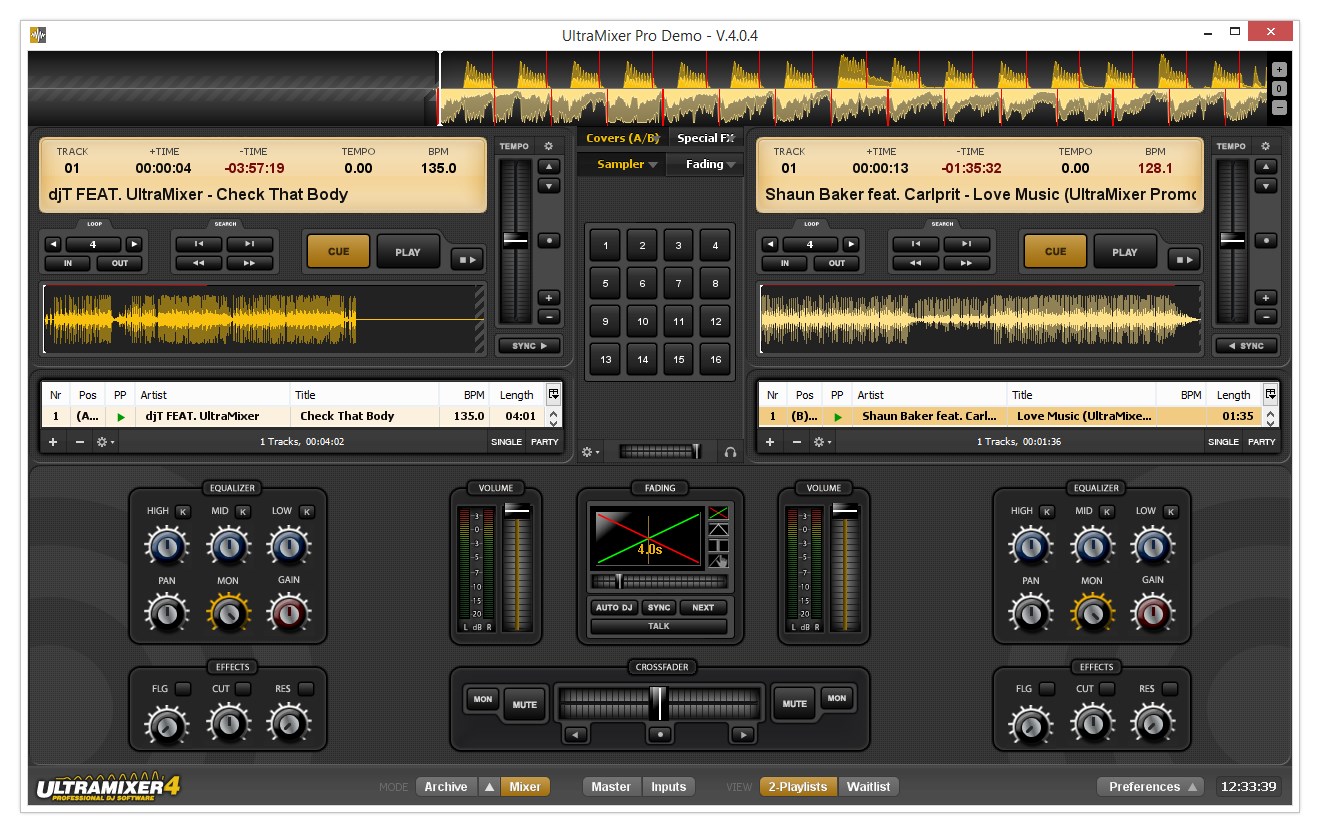Image resolution: width=1320 pixels, height=833 pixels.
Task: Click right deck fast-forward search button
Action: [x=967, y=264]
